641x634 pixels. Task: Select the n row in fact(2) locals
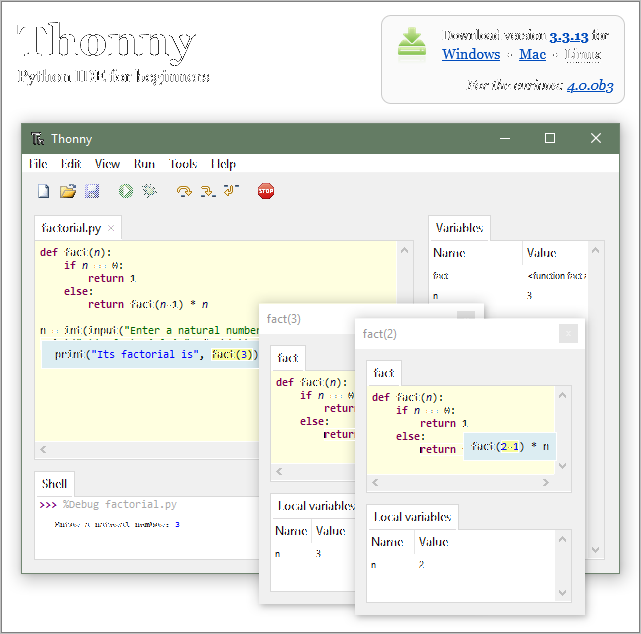[462, 565]
